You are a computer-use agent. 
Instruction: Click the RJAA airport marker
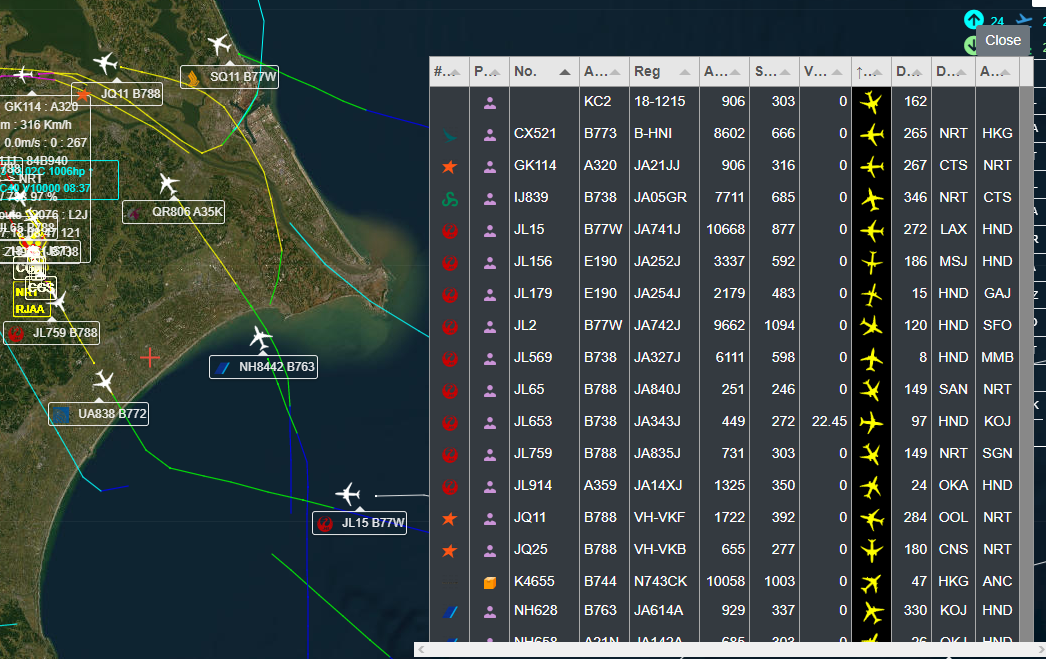(x=30, y=309)
